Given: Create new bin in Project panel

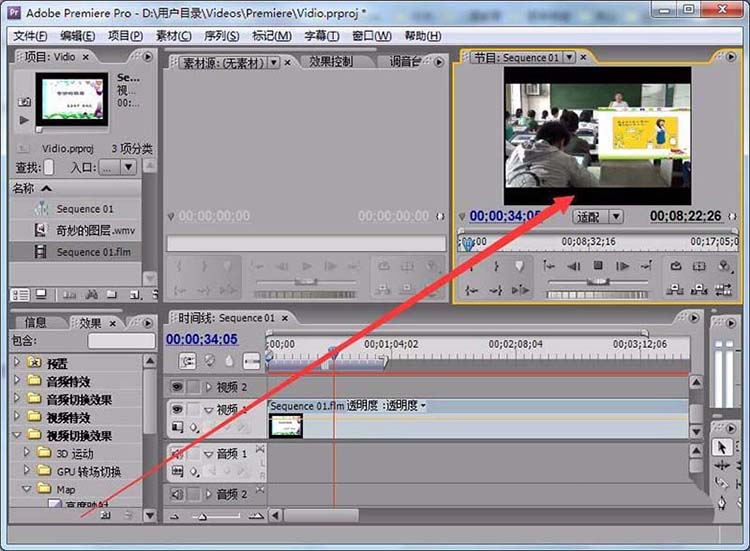Looking at the screenshot, I should point(111,295).
